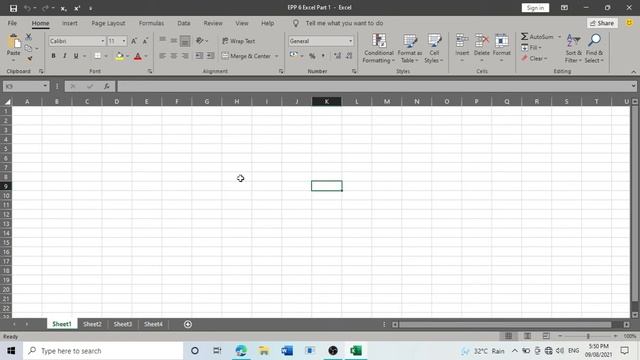This screenshot has height=360, width=640.
Task: Open the File tab
Action: pos(12,23)
